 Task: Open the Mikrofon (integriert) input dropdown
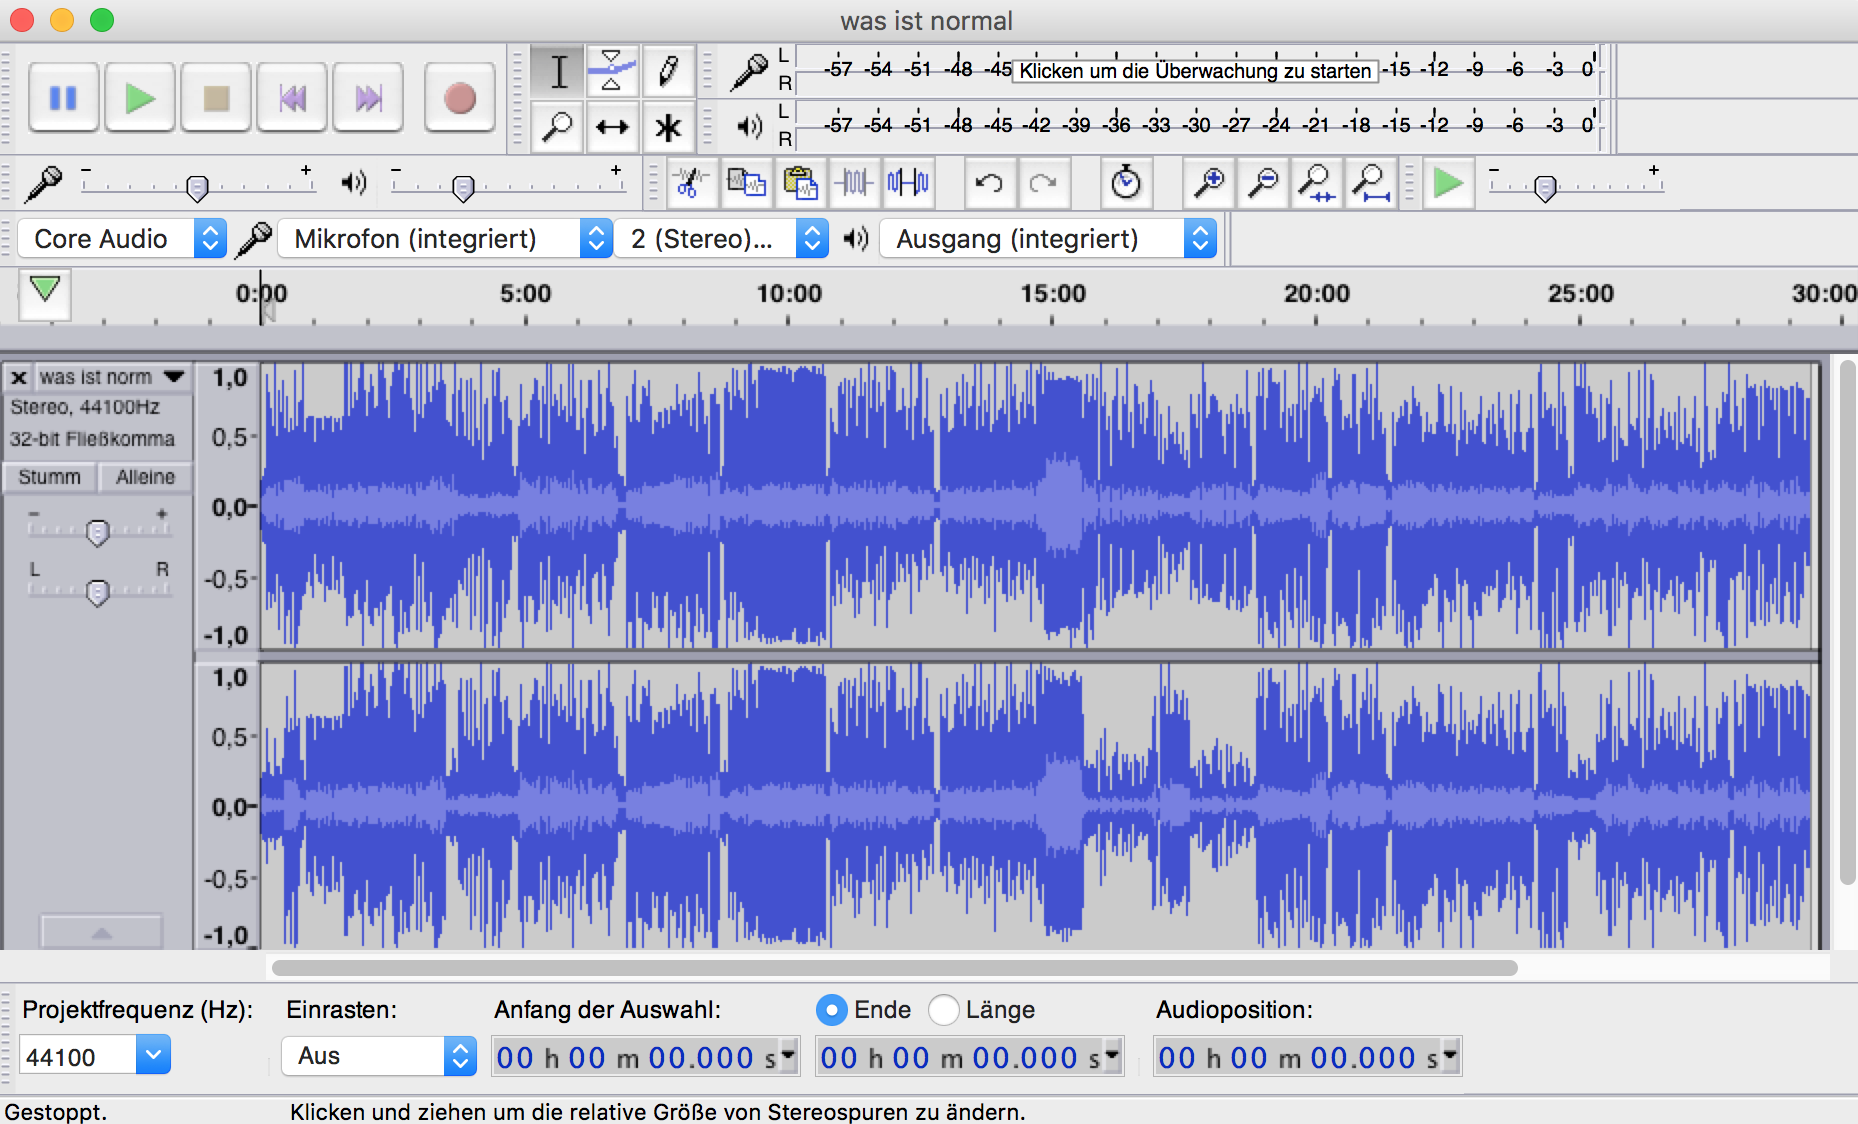(x=444, y=239)
